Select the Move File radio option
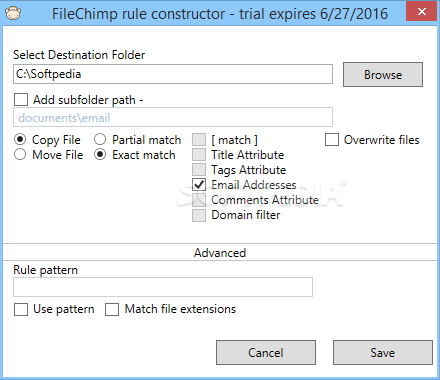440x380 pixels. coord(20,154)
